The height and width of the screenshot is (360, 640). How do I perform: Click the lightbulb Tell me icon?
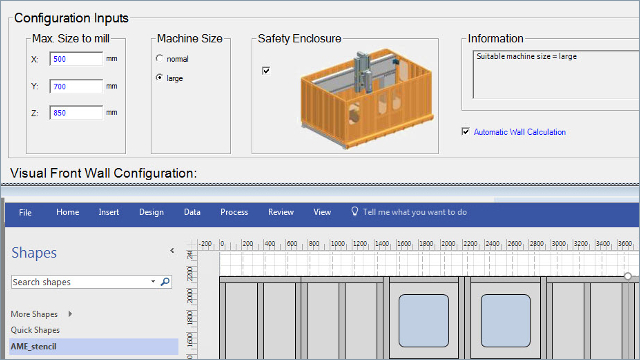pyautogui.click(x=355, y=211)
